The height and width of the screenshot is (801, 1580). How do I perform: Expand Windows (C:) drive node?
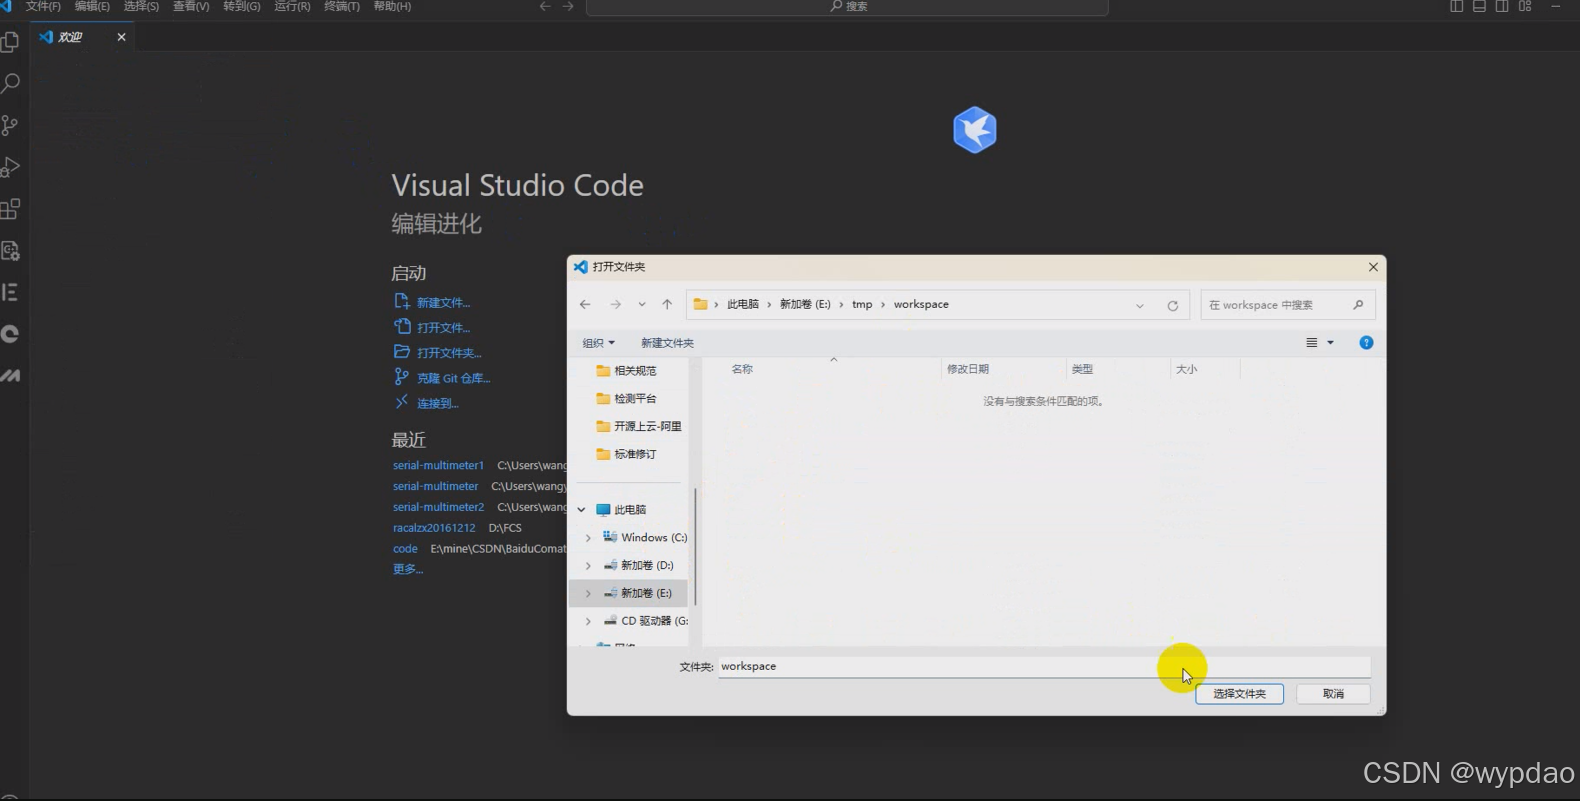pos(588,538)
